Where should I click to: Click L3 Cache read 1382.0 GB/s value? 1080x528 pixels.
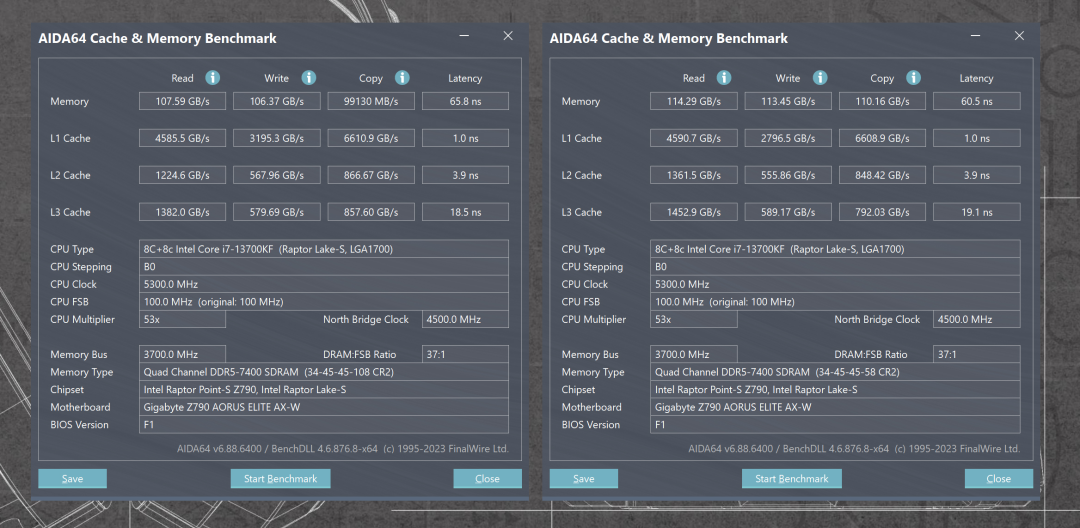[183, 212]
